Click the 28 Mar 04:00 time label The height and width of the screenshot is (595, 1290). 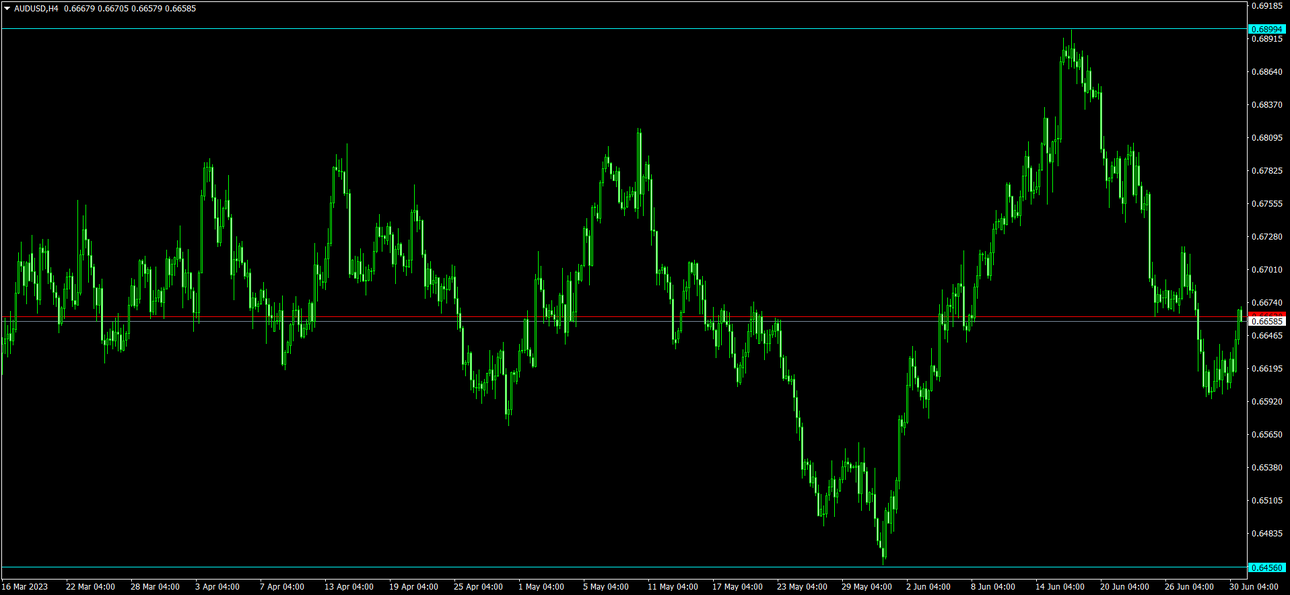coord(155,587)
